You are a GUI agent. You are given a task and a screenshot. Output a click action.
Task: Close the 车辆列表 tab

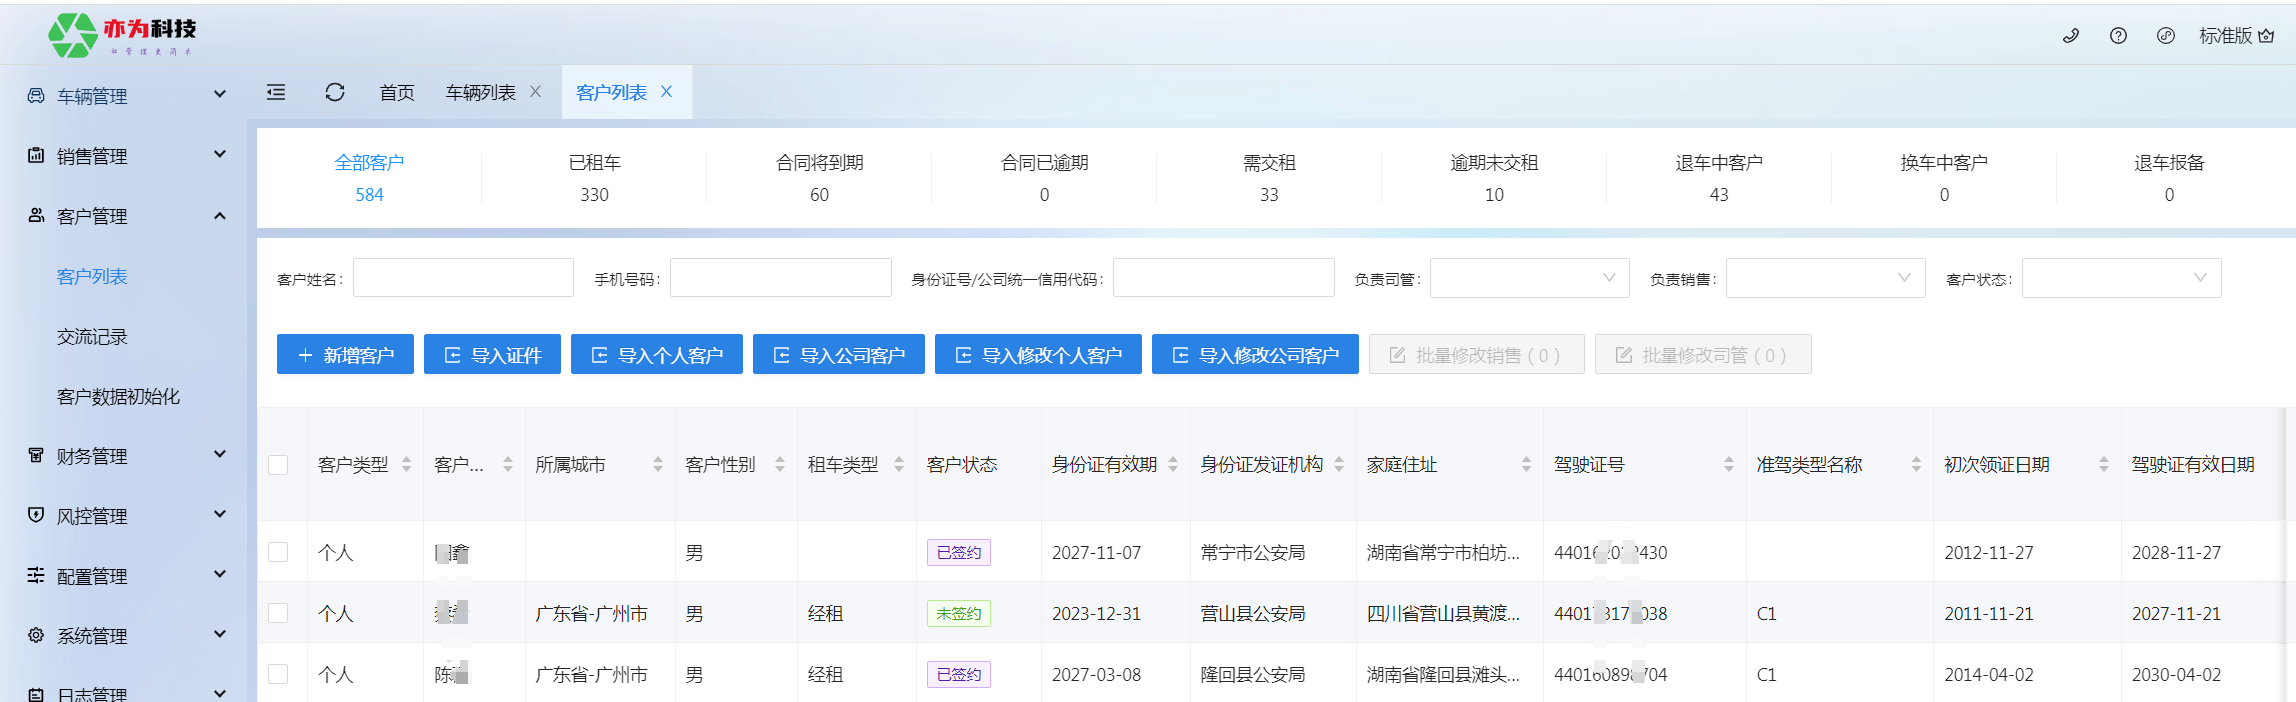point(536,92)
